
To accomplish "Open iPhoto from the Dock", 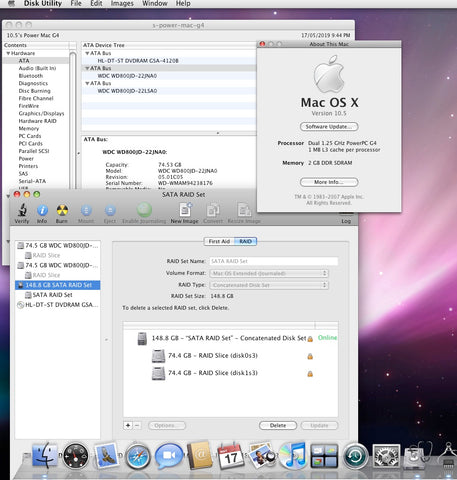I will 262,456.
